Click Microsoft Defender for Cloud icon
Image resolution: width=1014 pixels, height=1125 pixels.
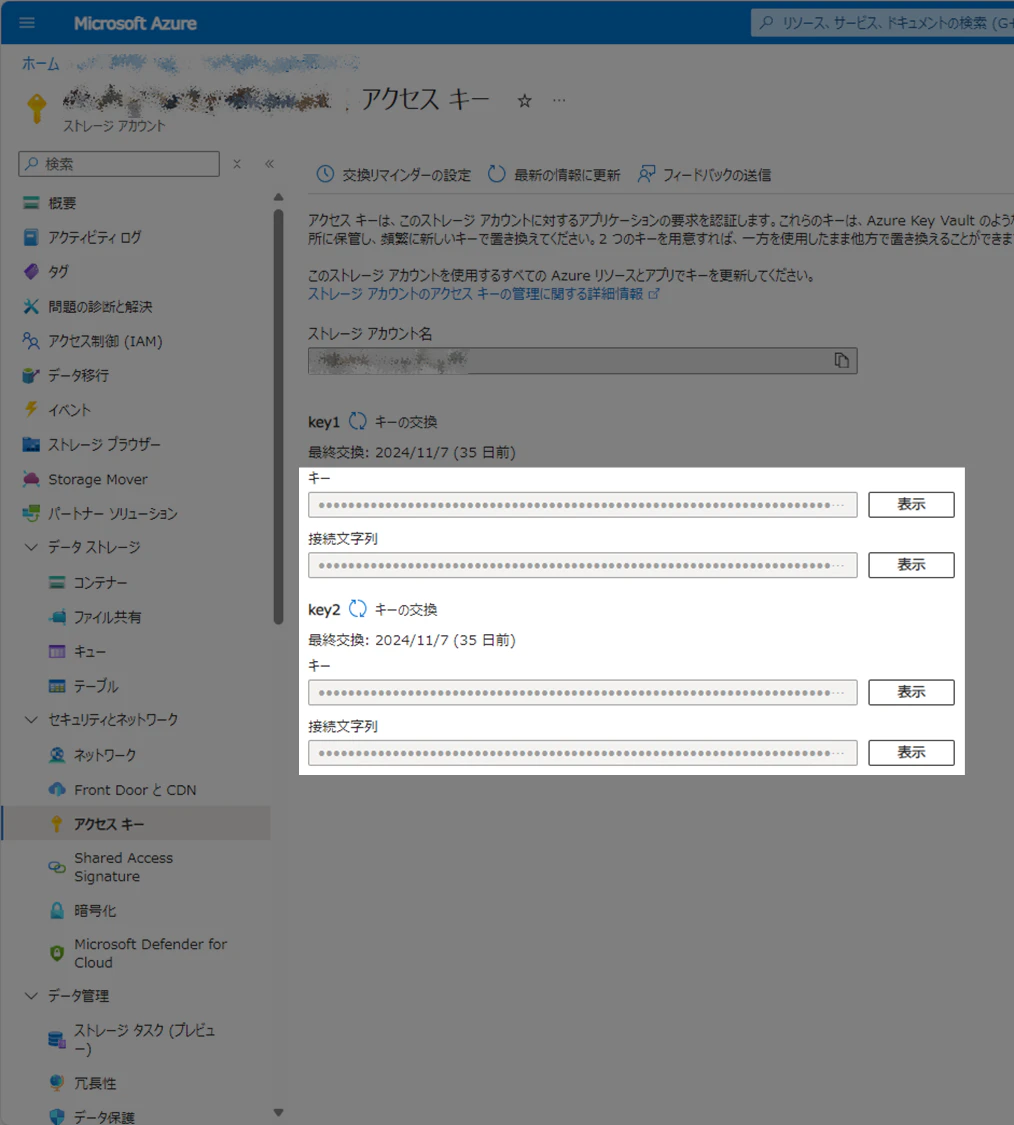tap(57, 954)
